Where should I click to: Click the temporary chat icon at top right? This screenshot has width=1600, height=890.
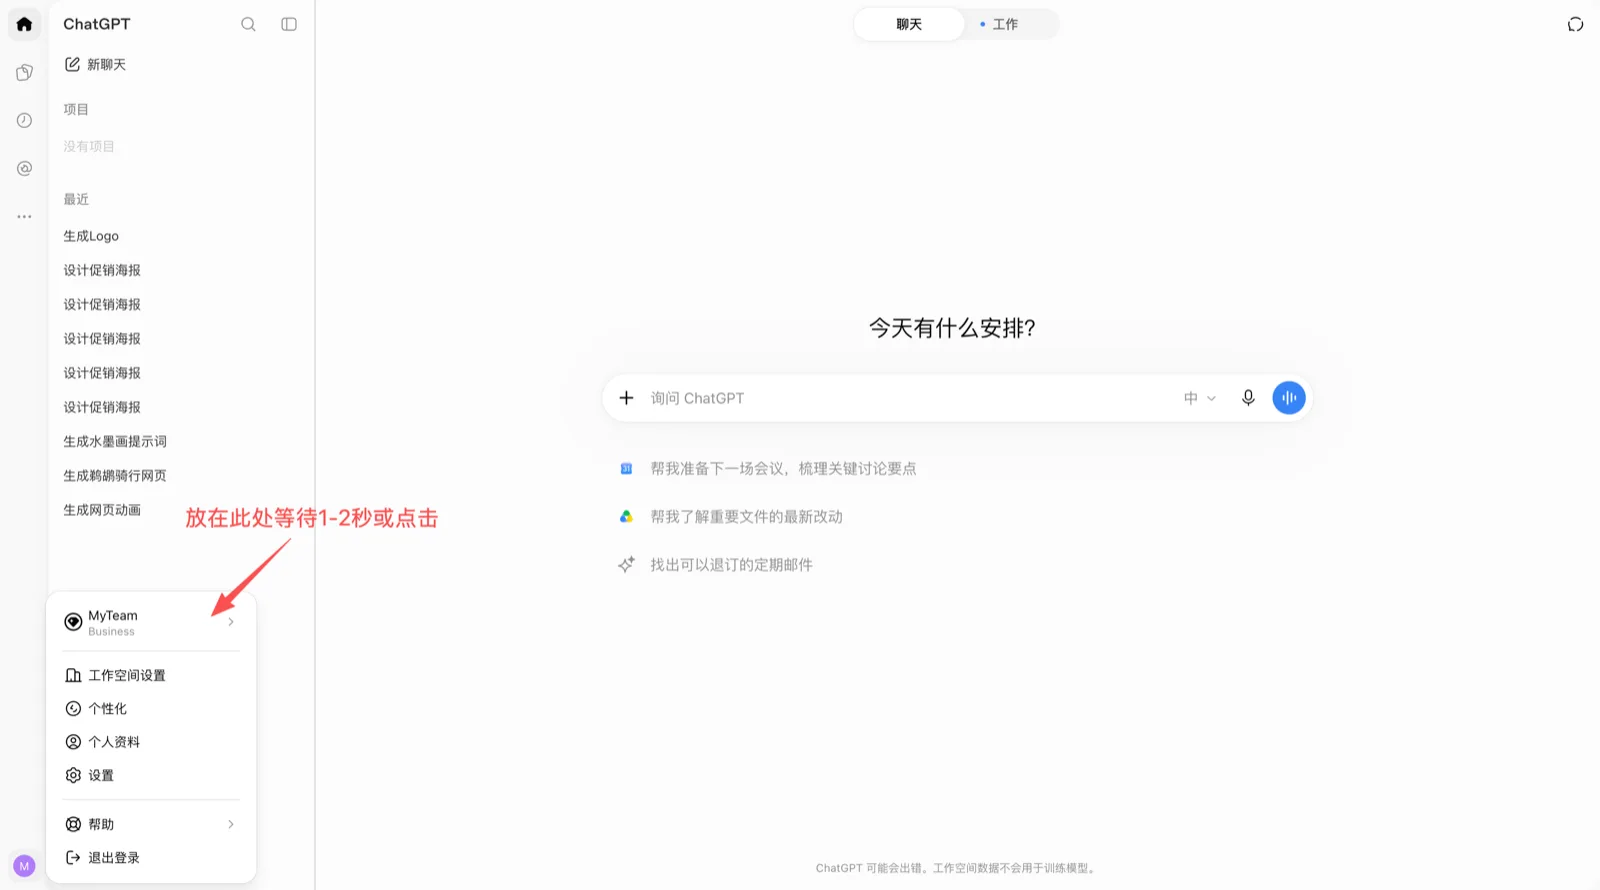click(1575, 24)
